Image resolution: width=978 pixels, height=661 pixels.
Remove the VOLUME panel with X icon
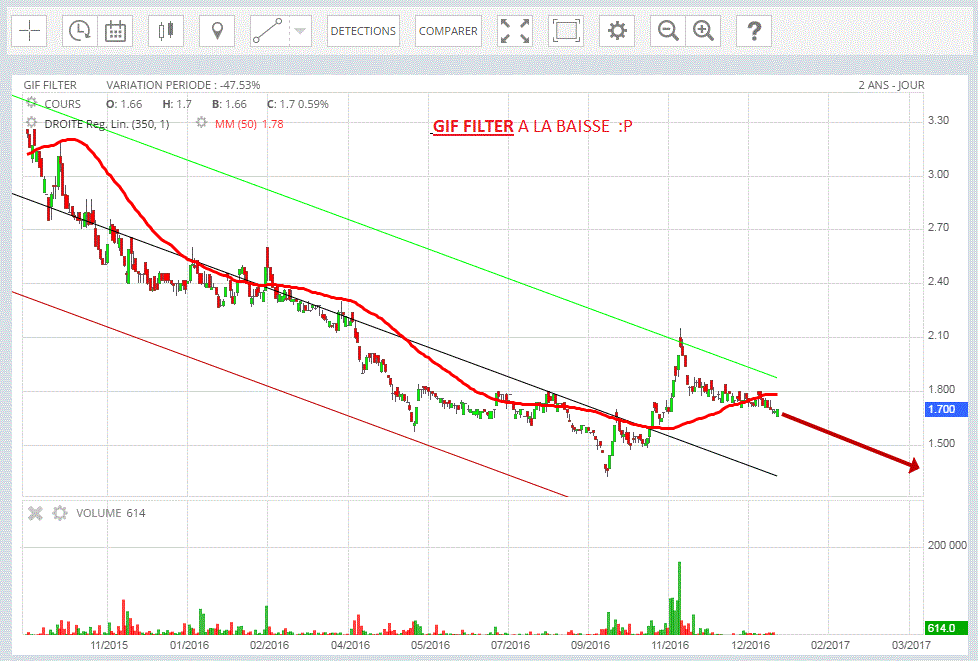coord(36,513)
